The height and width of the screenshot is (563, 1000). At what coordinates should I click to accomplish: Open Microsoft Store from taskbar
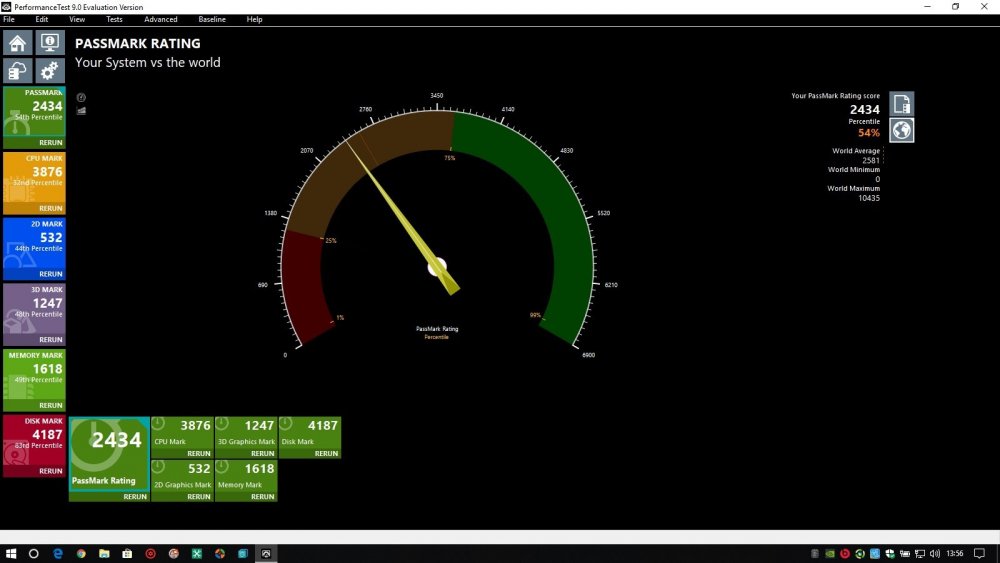[127, 553]
